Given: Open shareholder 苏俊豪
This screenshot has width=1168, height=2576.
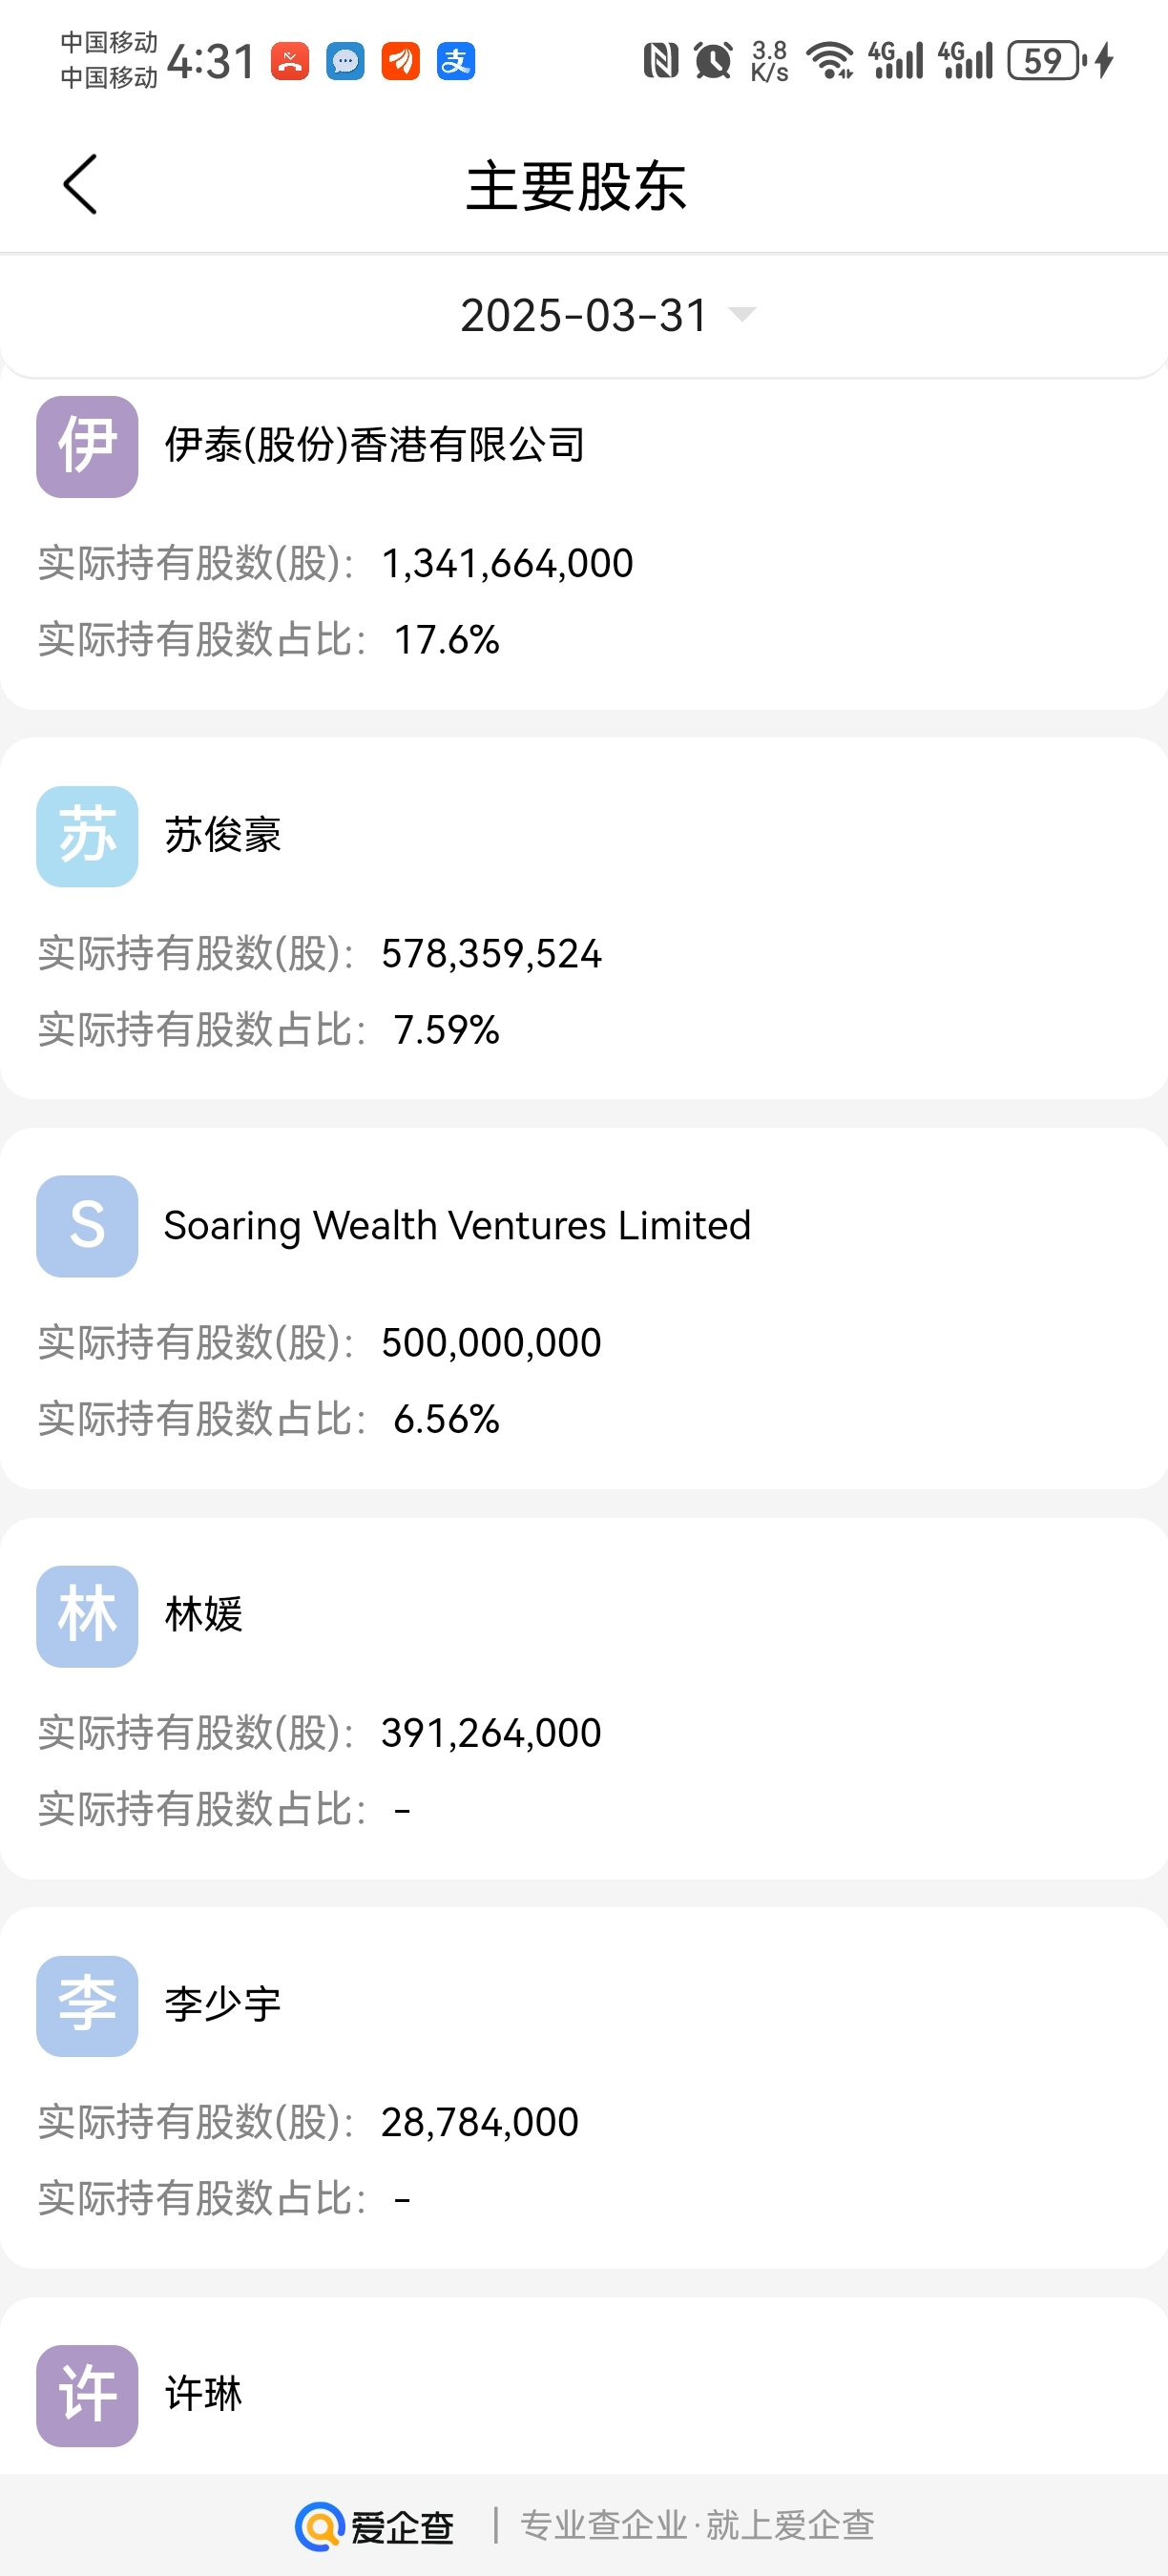Looking at the screenshot, I should point(223,835).
